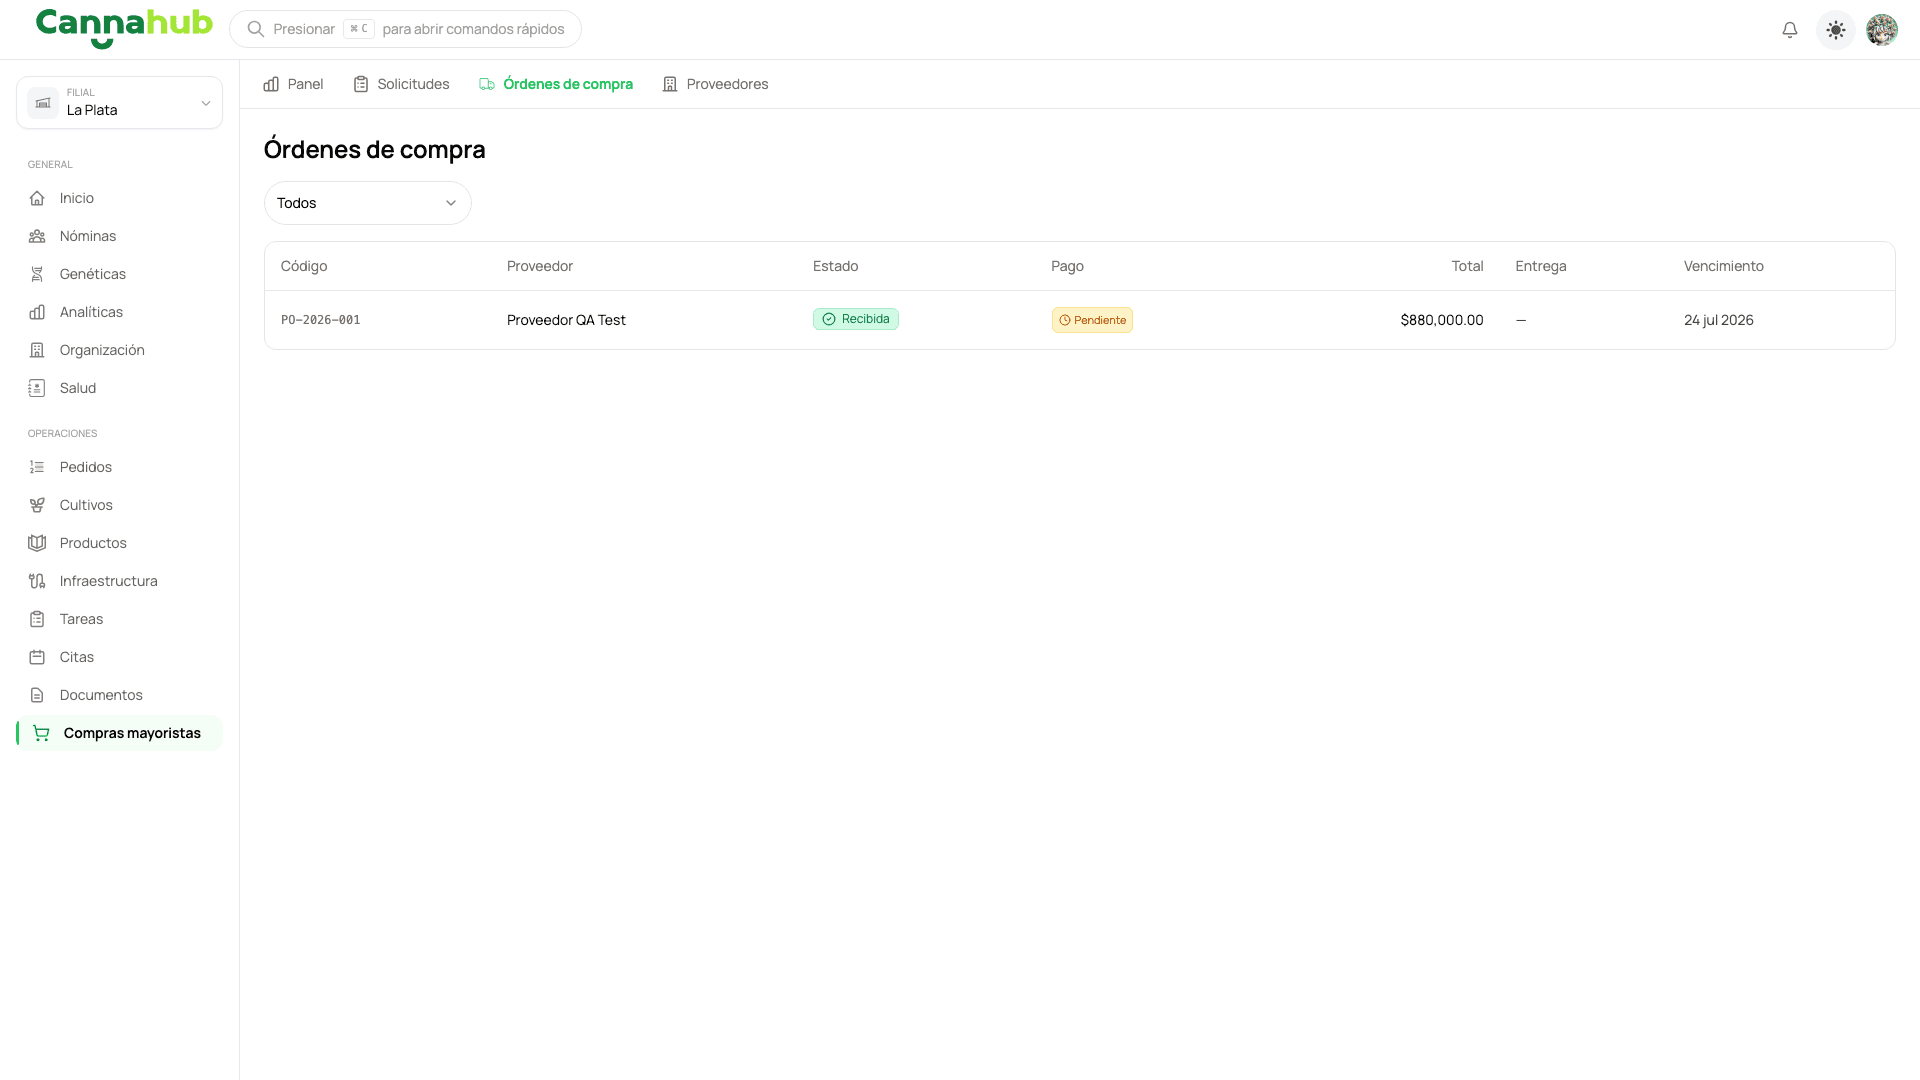
Task: Click the Total column header
Action: [x=1468, y=266]
